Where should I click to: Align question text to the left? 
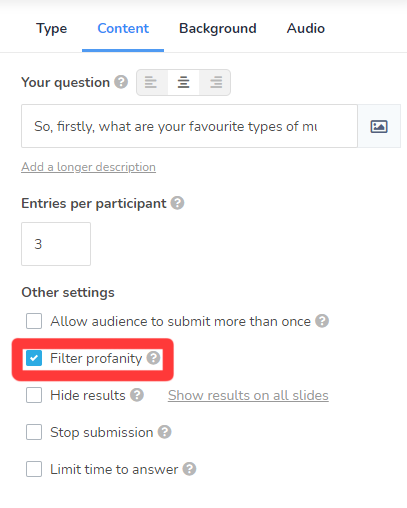click(152, 82)
